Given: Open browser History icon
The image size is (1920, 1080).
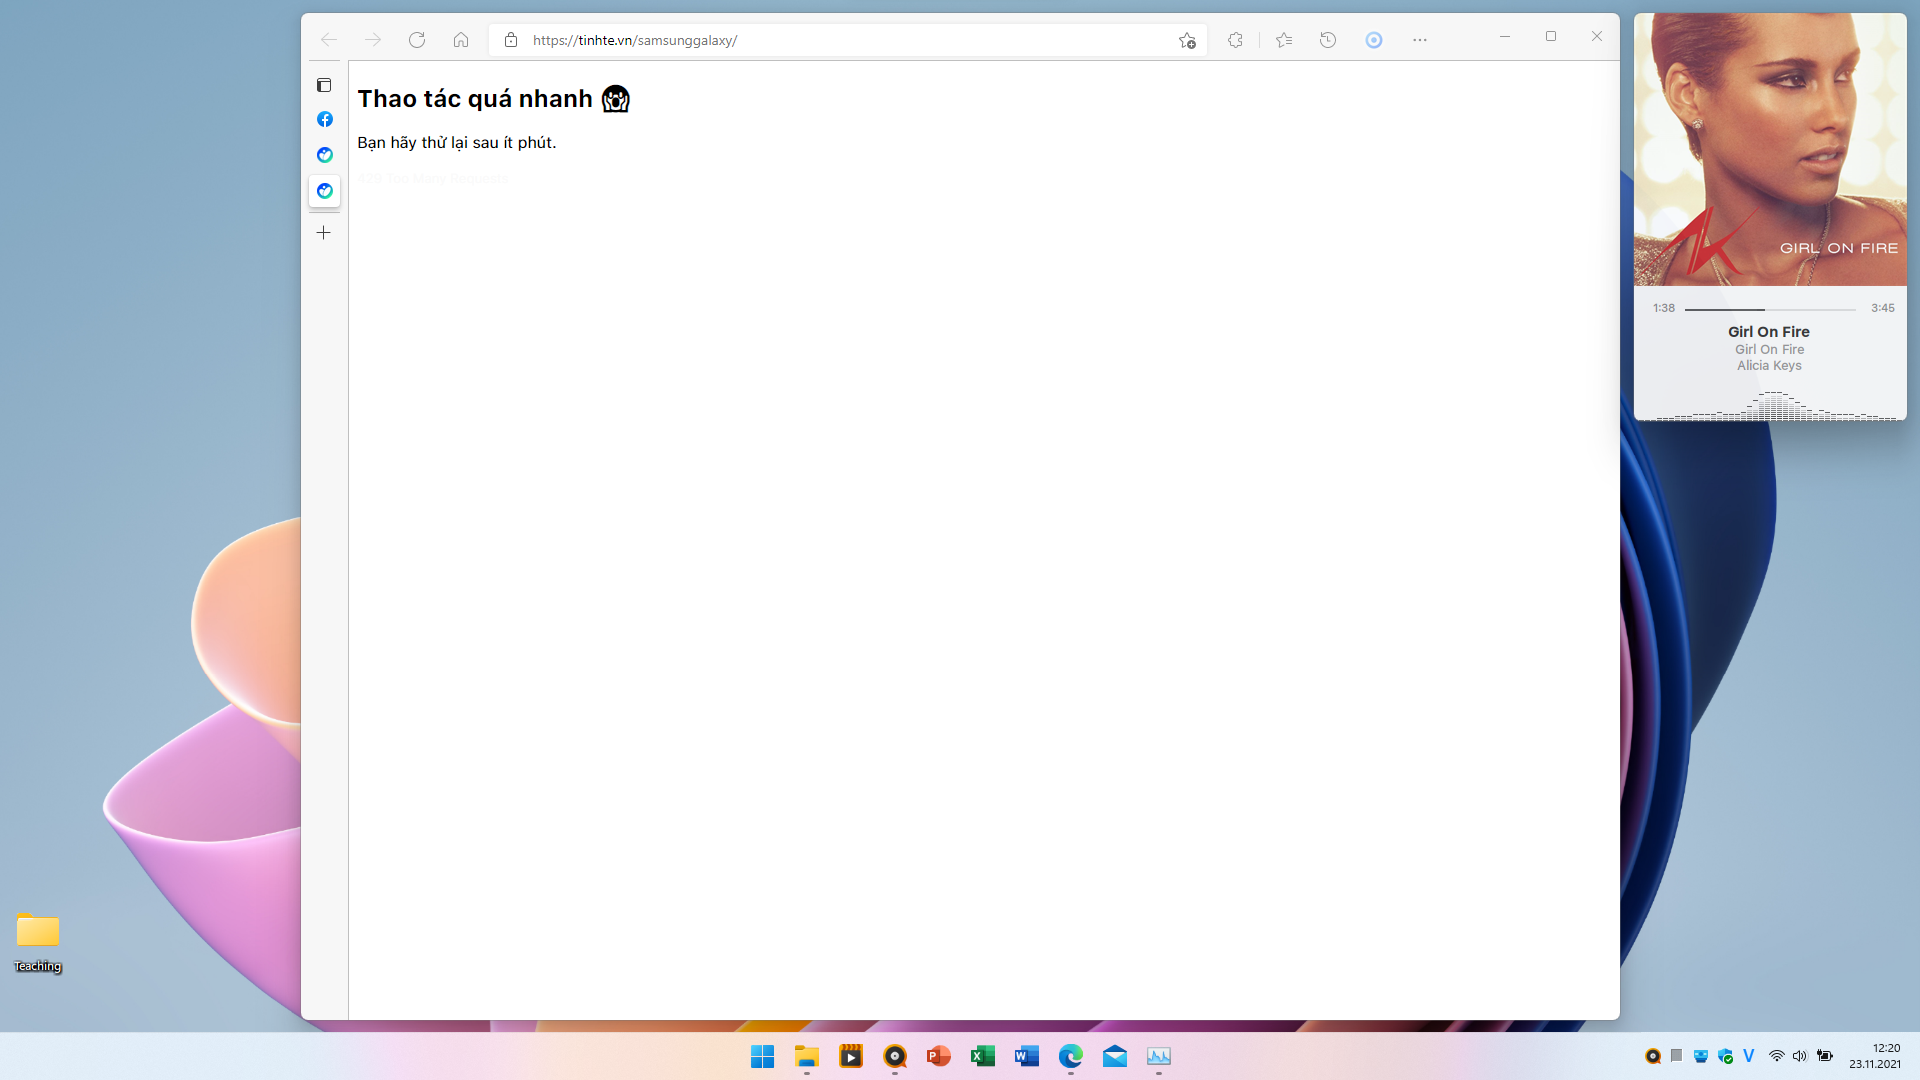Looking at the screenshot, I should click(x=1328, y=40).
